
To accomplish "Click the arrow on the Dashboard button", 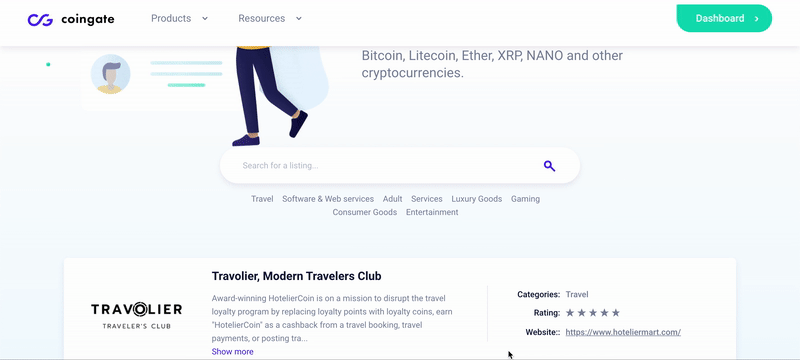I will coord(757,19).
